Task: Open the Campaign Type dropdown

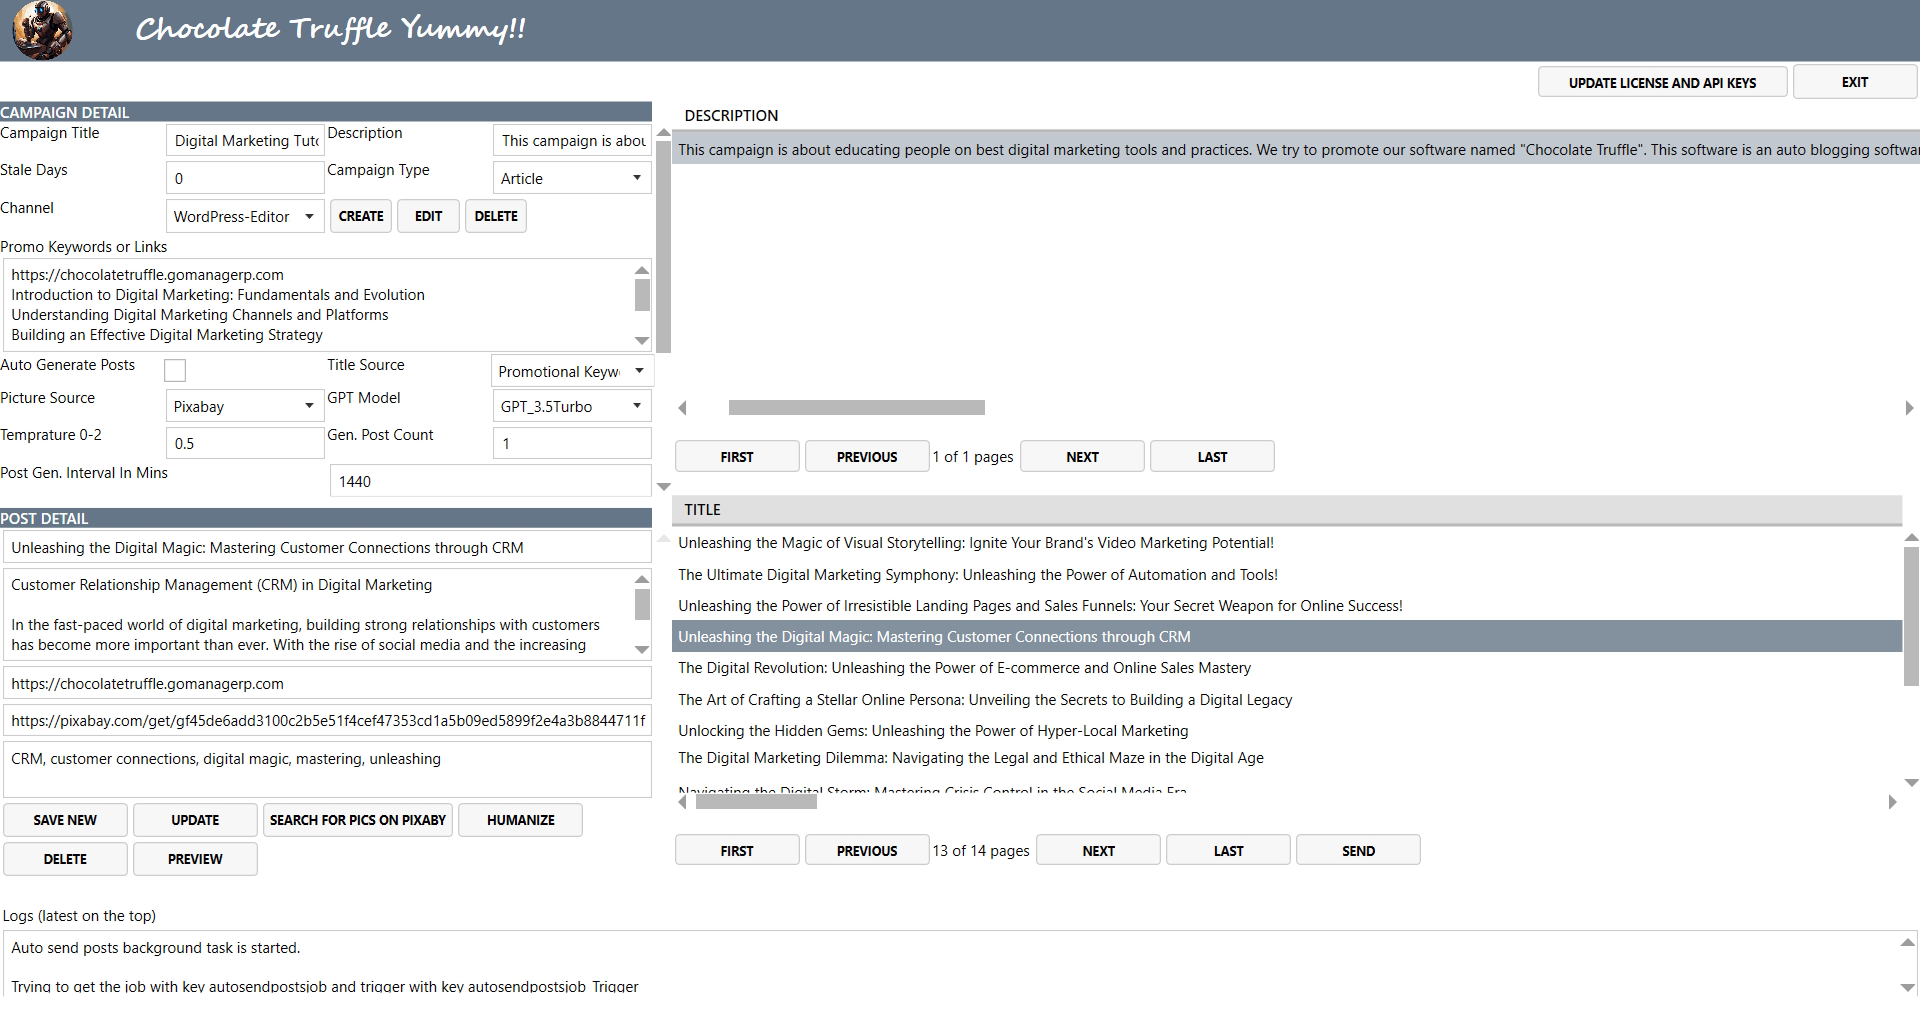Action: [572, 179]
